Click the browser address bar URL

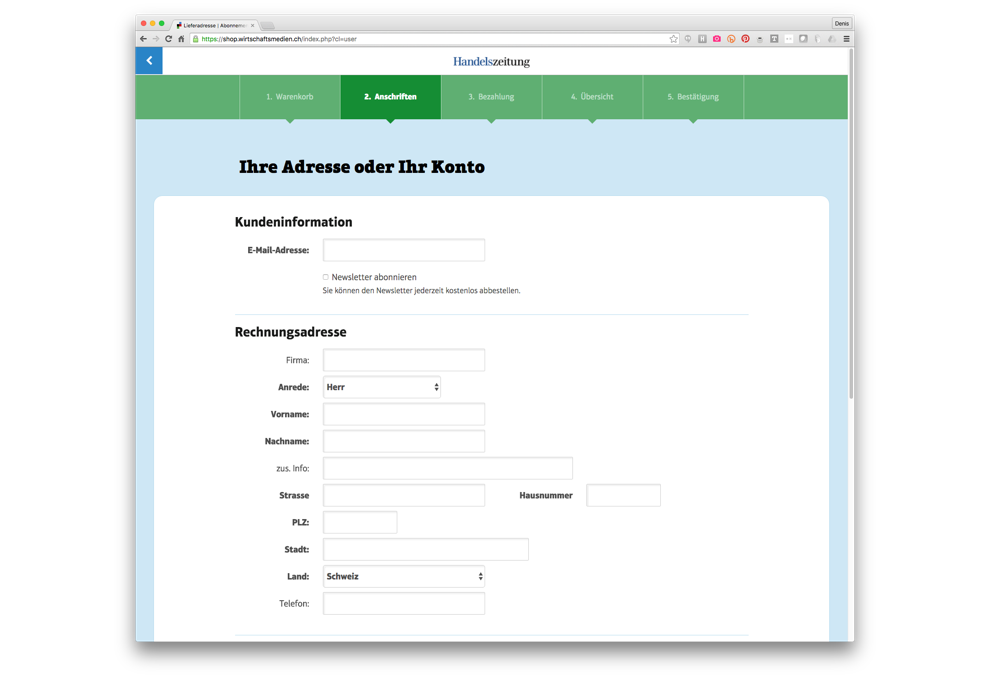(x=279, y=39)
